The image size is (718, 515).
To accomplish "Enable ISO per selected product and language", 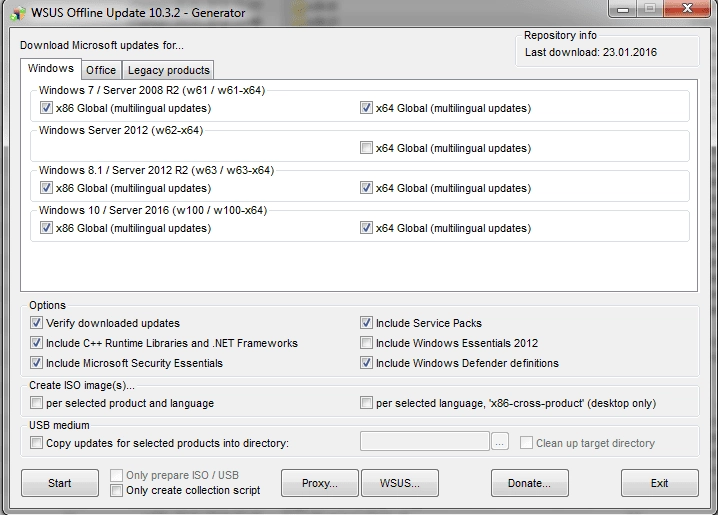I will [x=36, y=403].
